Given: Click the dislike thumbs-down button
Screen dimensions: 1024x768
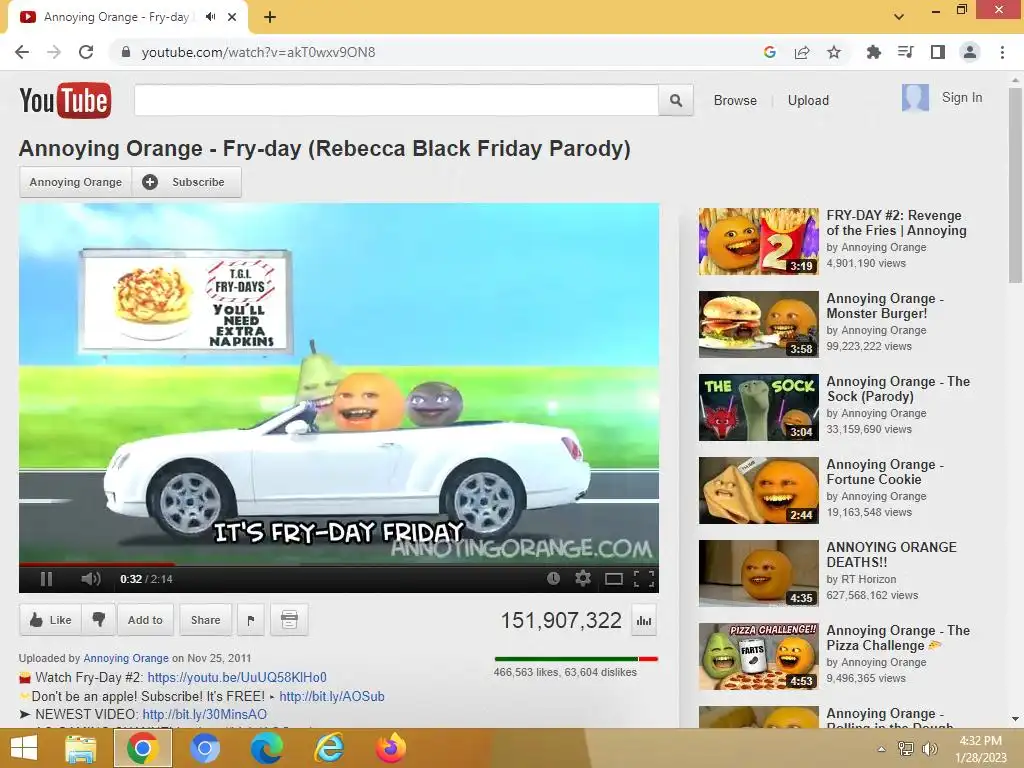Looking at the screenshot, I should pos(99,620).
